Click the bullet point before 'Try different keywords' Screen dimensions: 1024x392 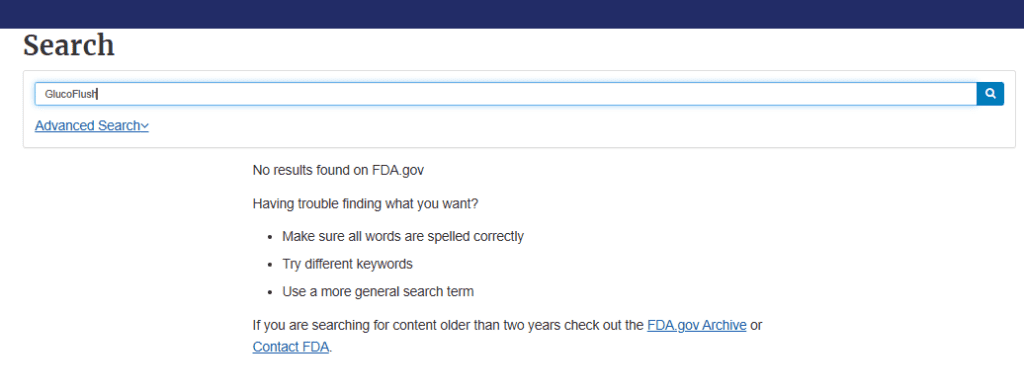coord(269,265)
